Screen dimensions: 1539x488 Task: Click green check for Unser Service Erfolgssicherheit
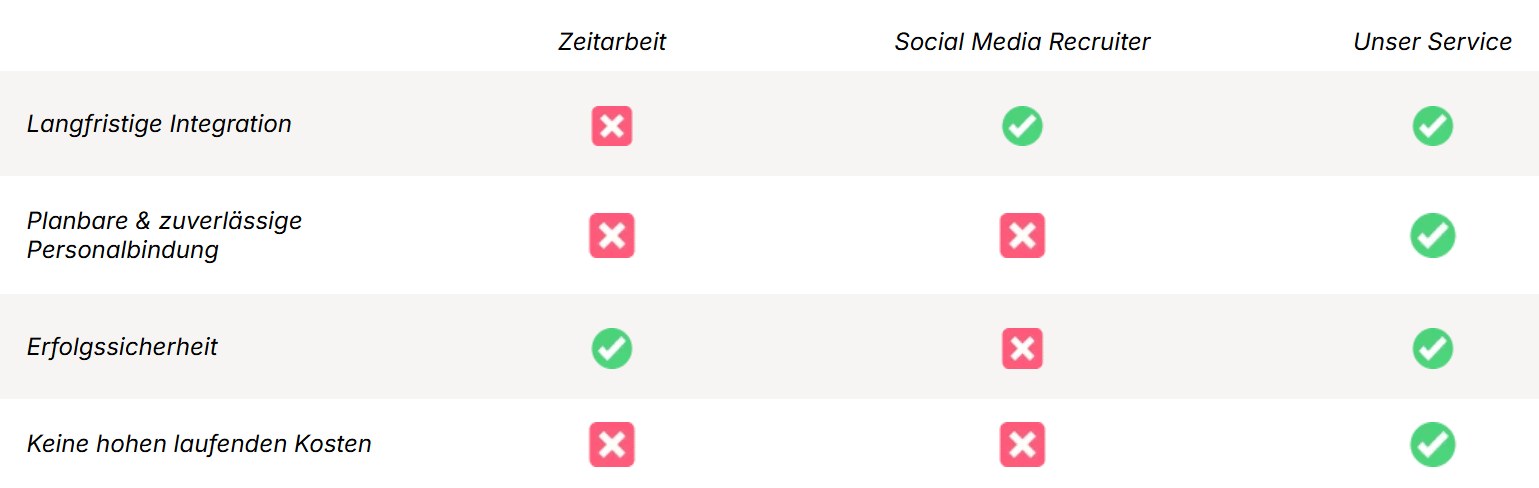pos(1432,349)
